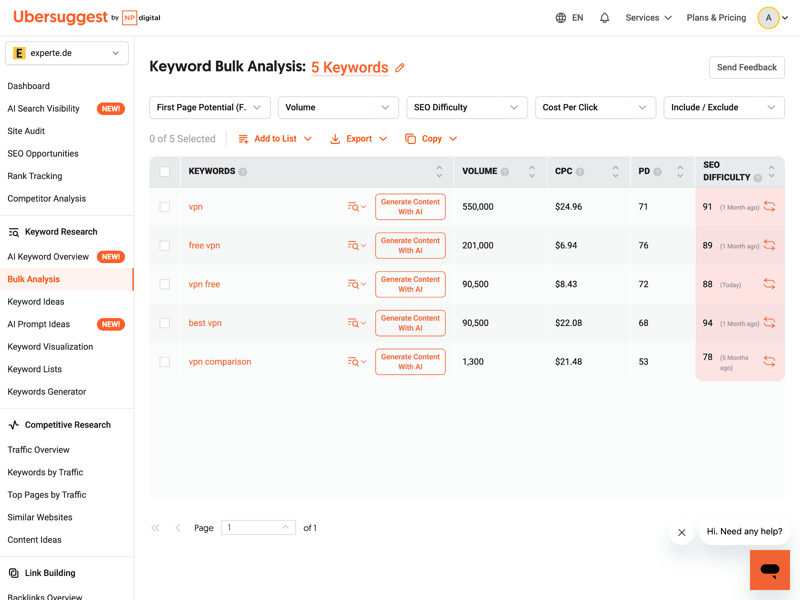Toggle the select-all keywords checkbox
The width and height of the screenshot is (800, 600).
coord(165,172)
